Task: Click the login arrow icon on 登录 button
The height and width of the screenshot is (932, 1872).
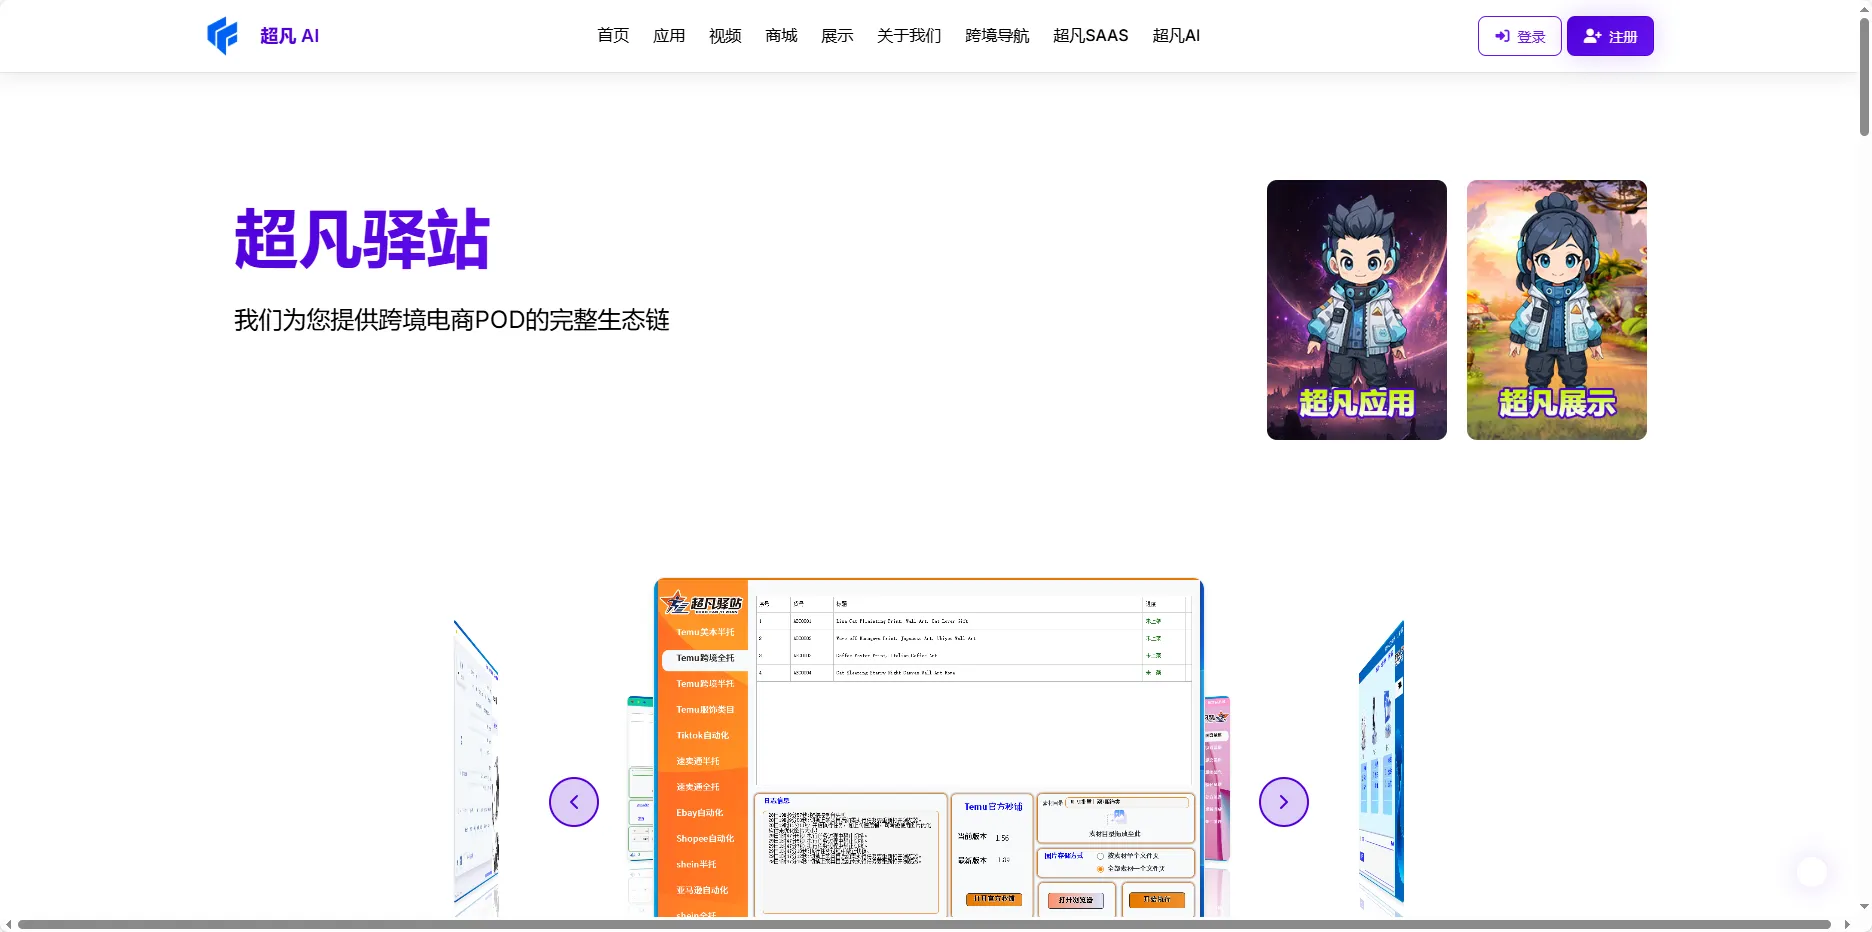Action: pyautogui.click(x=1501, y=36)
